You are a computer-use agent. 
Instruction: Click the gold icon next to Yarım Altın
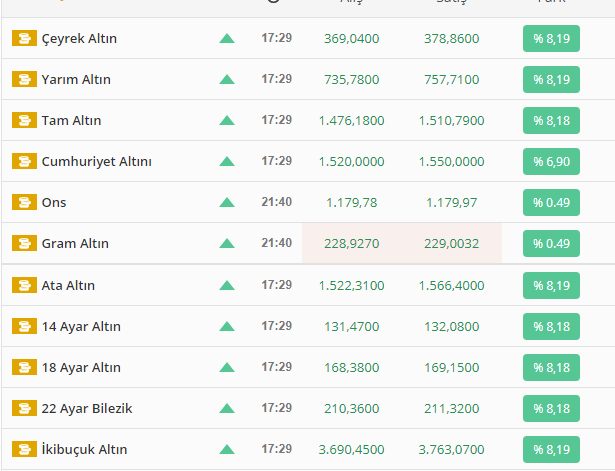(24, 80)
